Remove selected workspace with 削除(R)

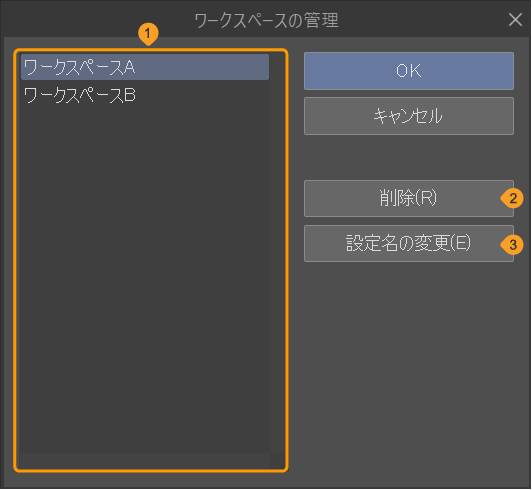409,199
